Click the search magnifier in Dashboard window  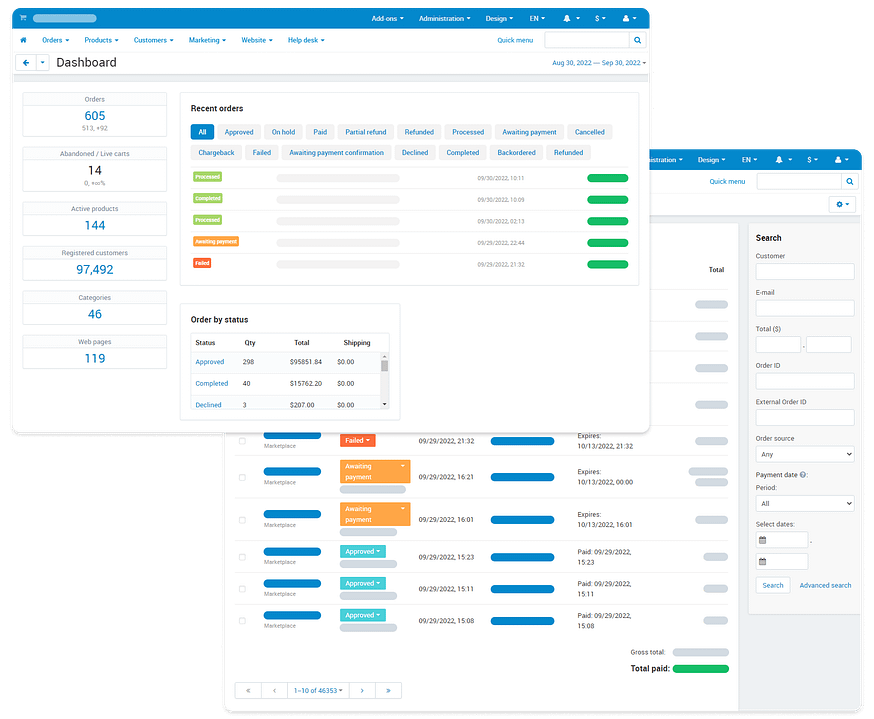point(638,40)
